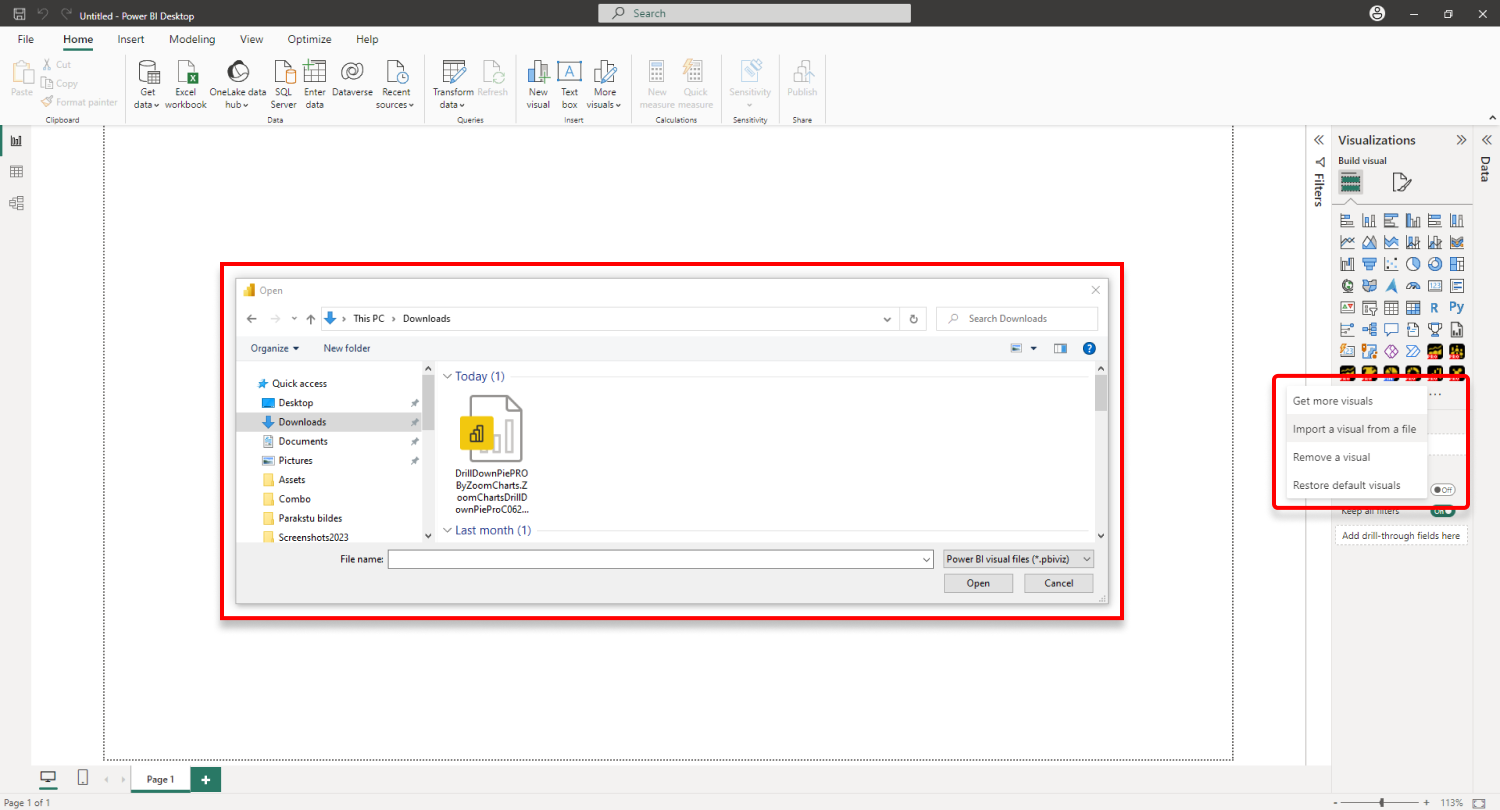1500x810 pixels.
Task: Insert a Text box from the ribbon
Action: pos(569,84)
